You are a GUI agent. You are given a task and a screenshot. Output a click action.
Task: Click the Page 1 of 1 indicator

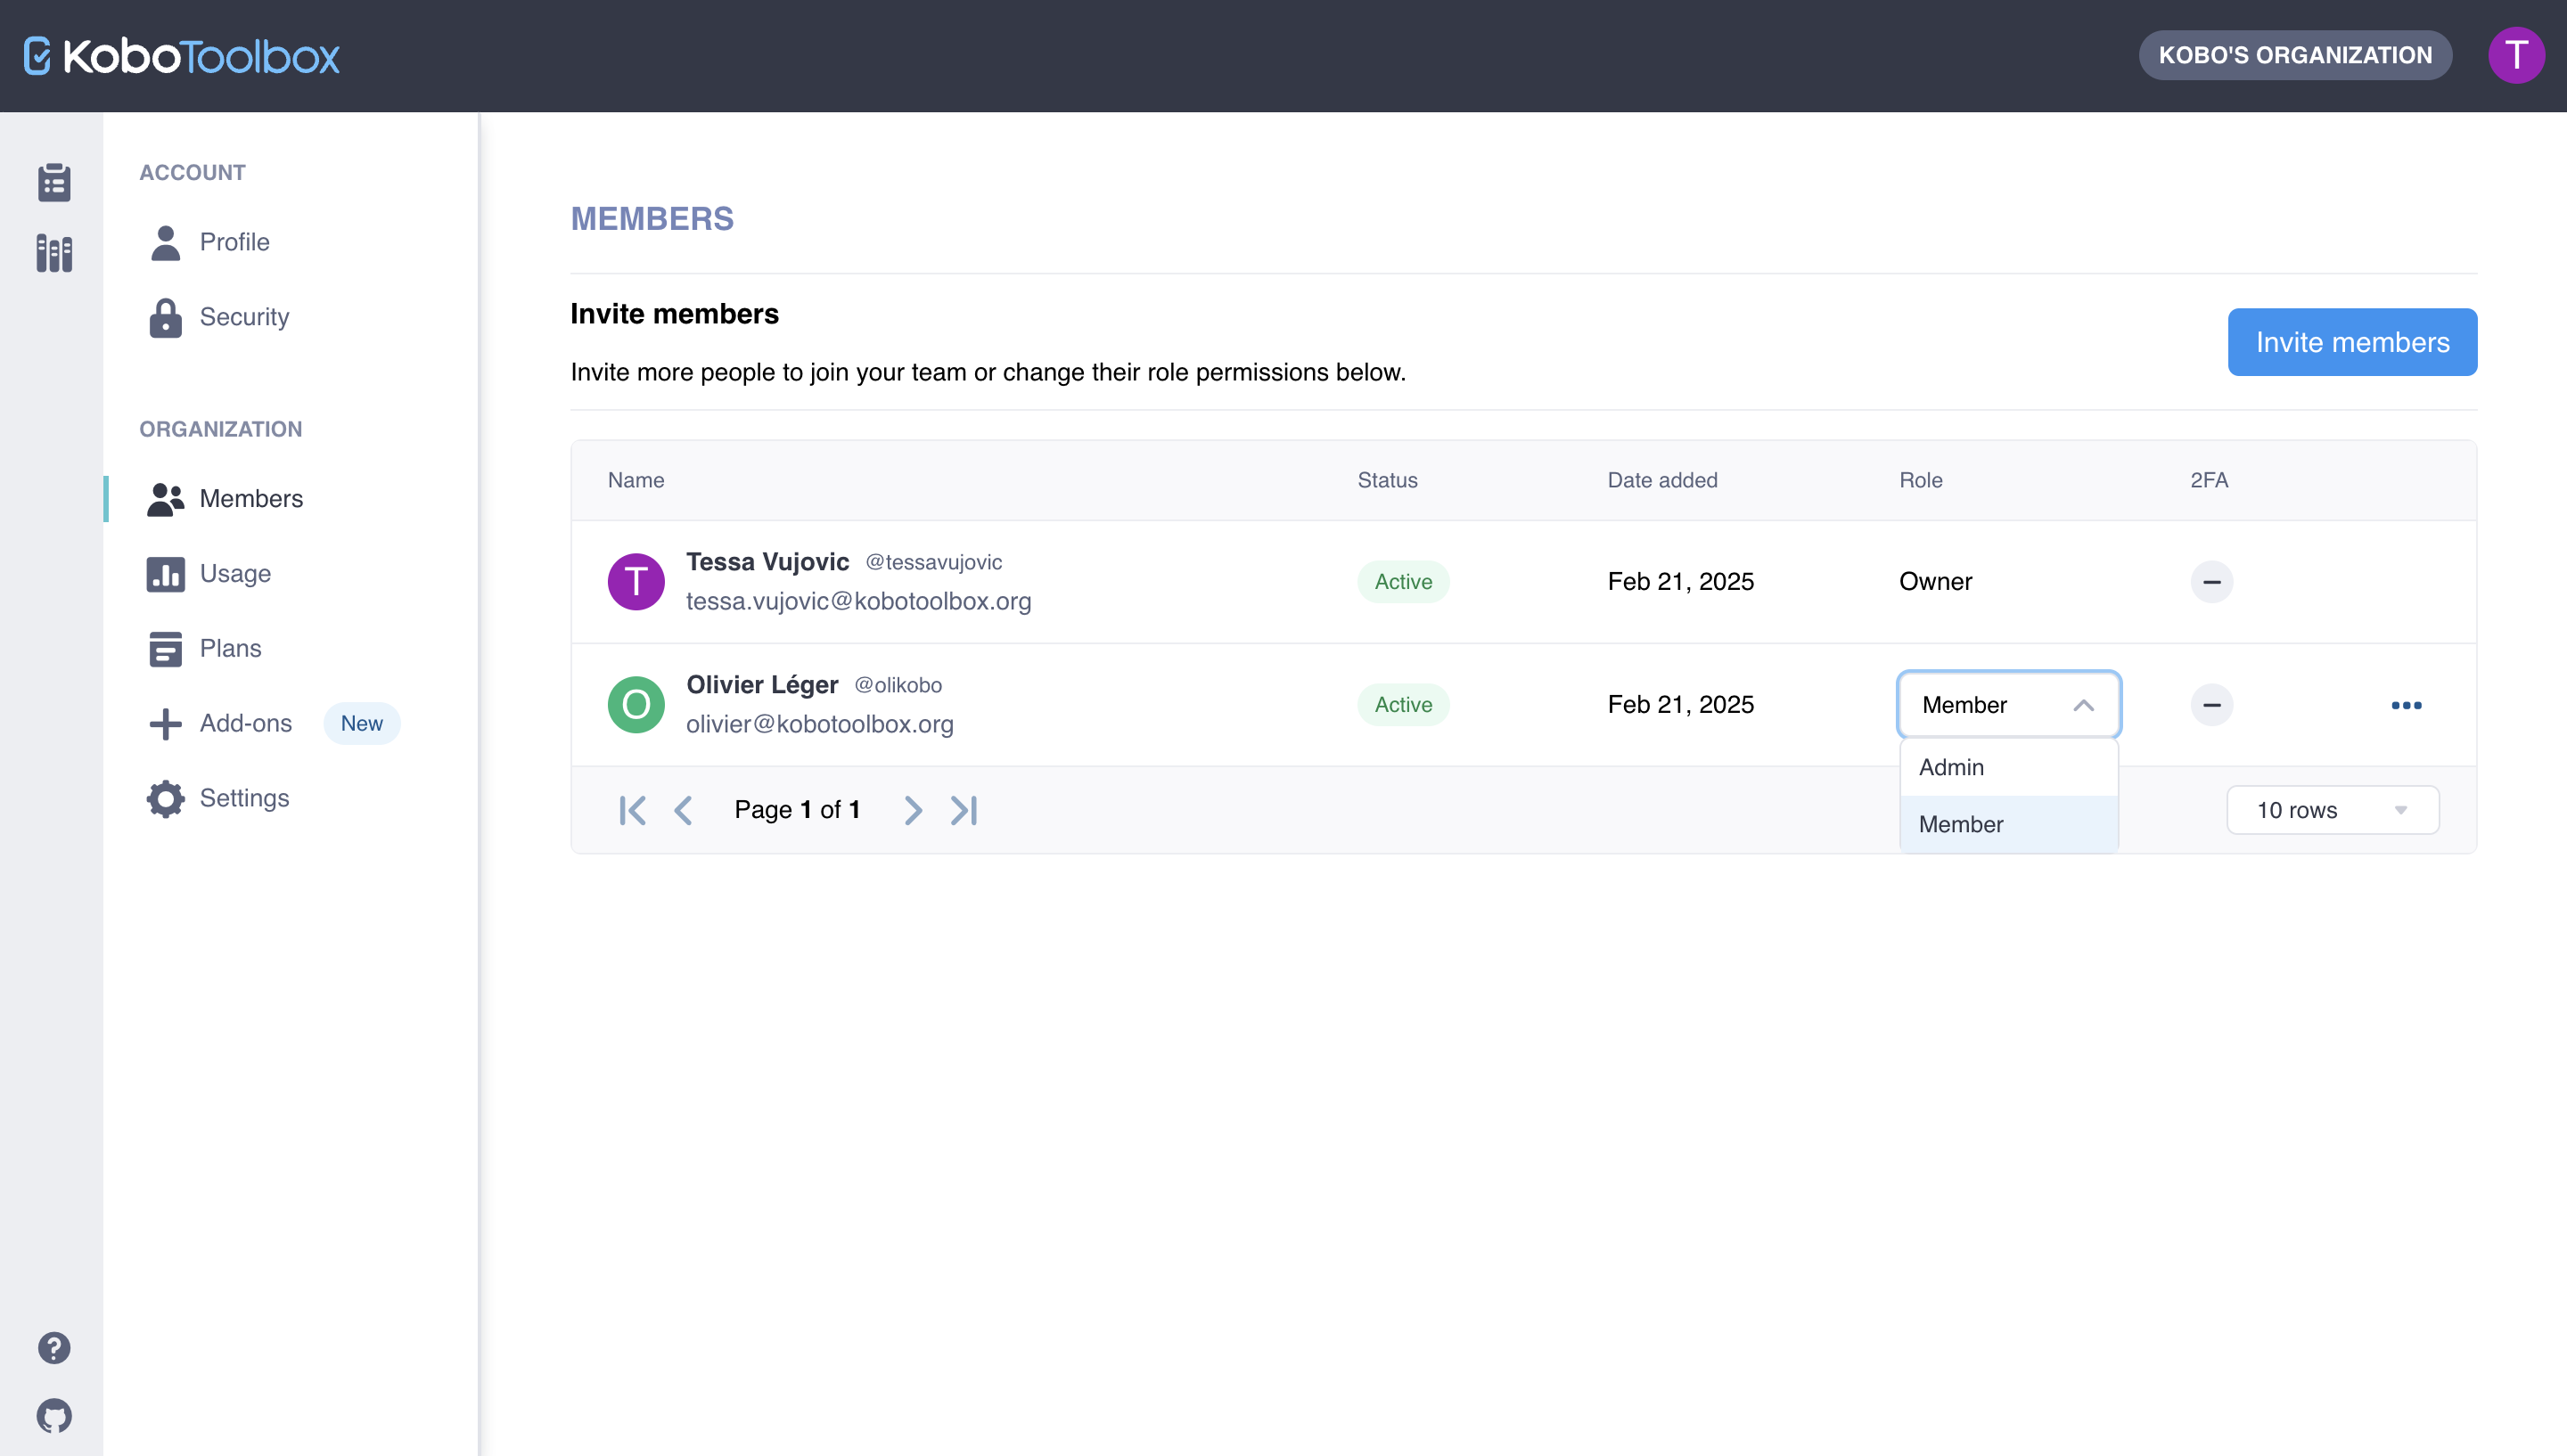[797, 810]
